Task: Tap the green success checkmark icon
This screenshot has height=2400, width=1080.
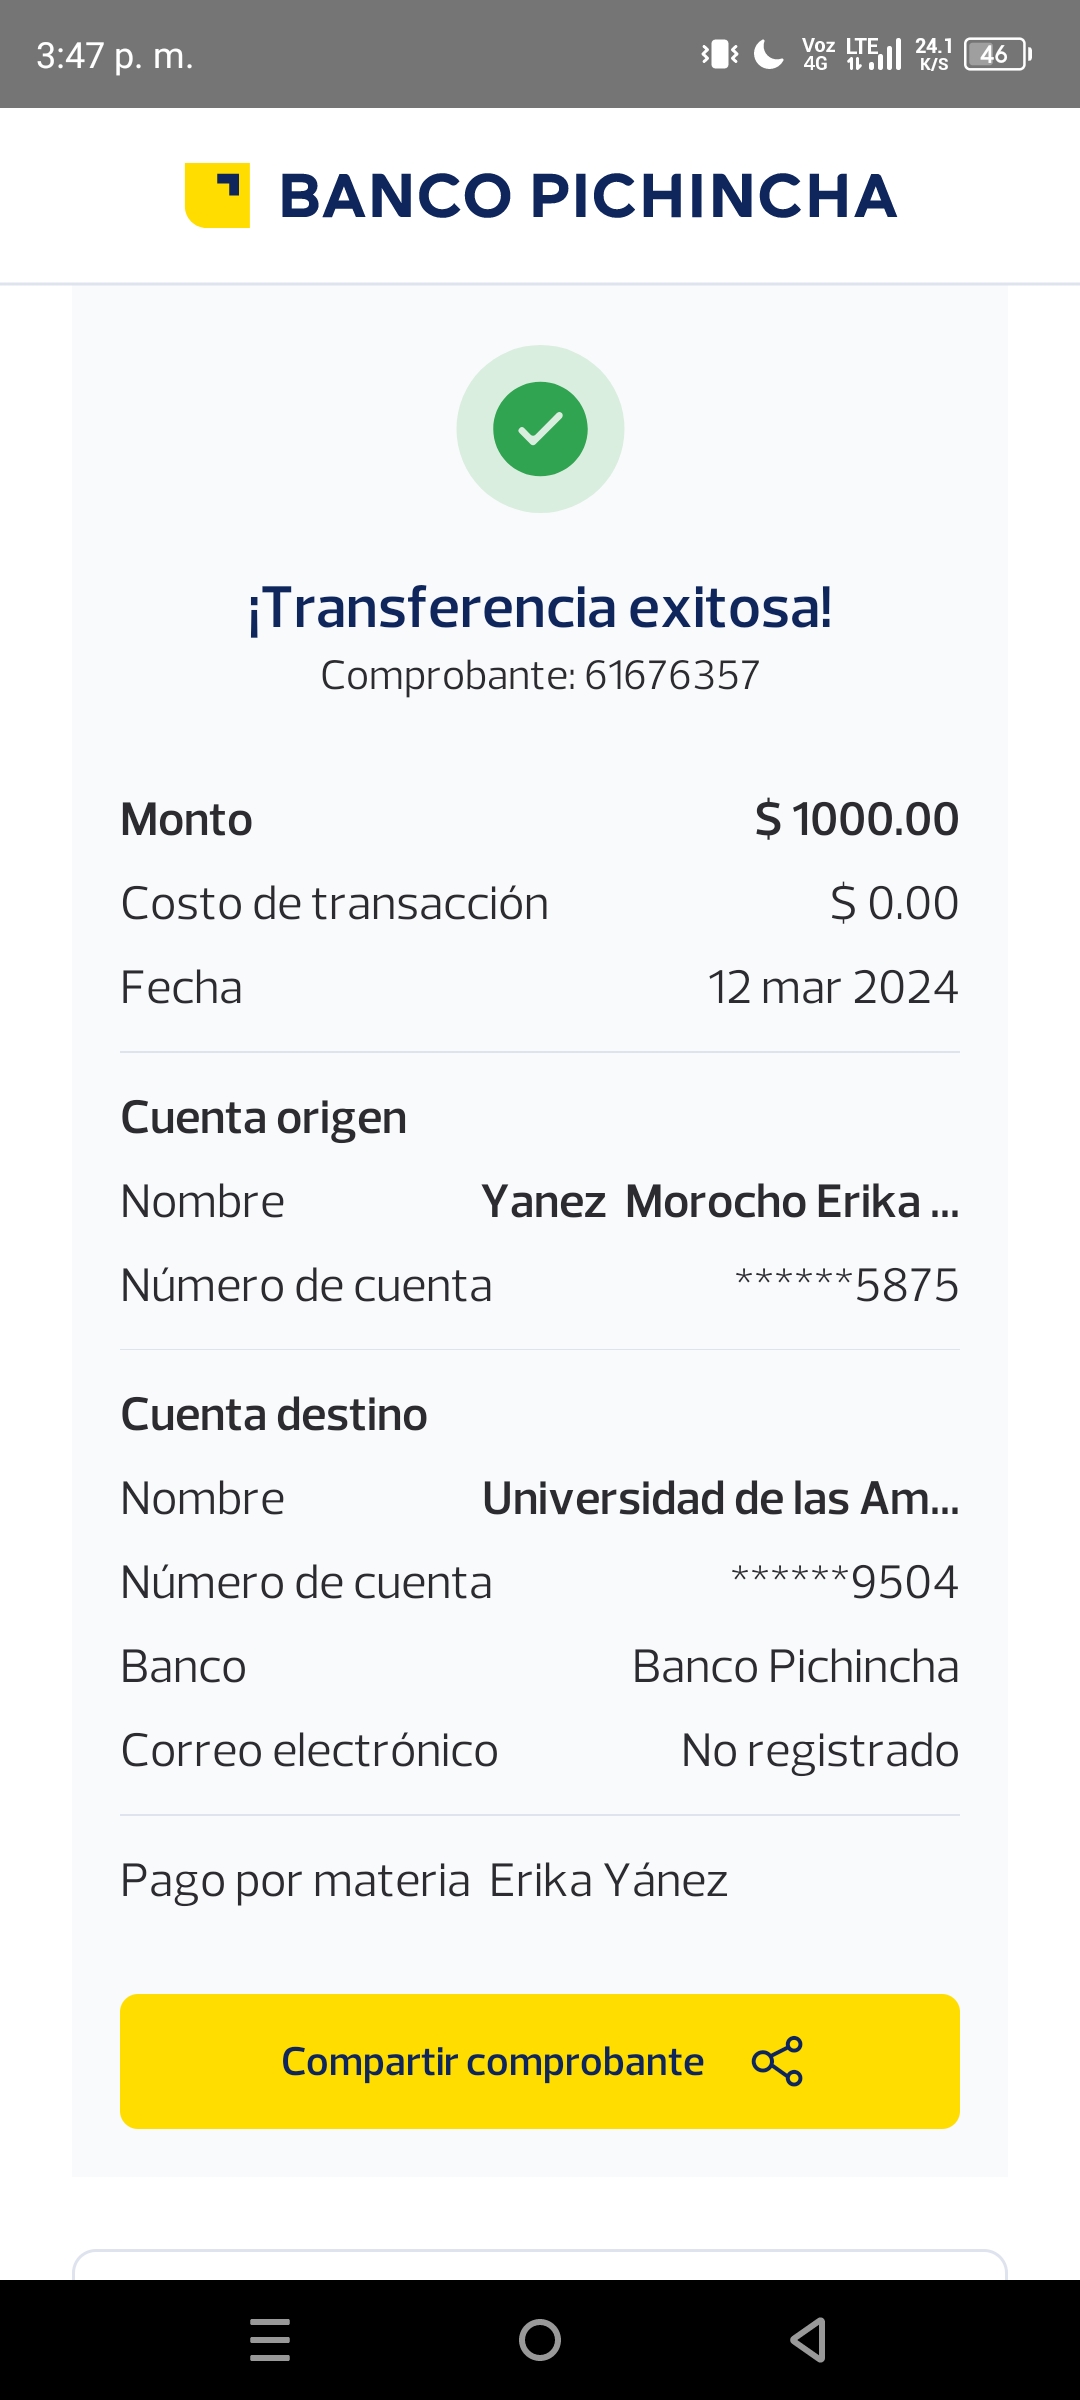Action: coord(540,429)
